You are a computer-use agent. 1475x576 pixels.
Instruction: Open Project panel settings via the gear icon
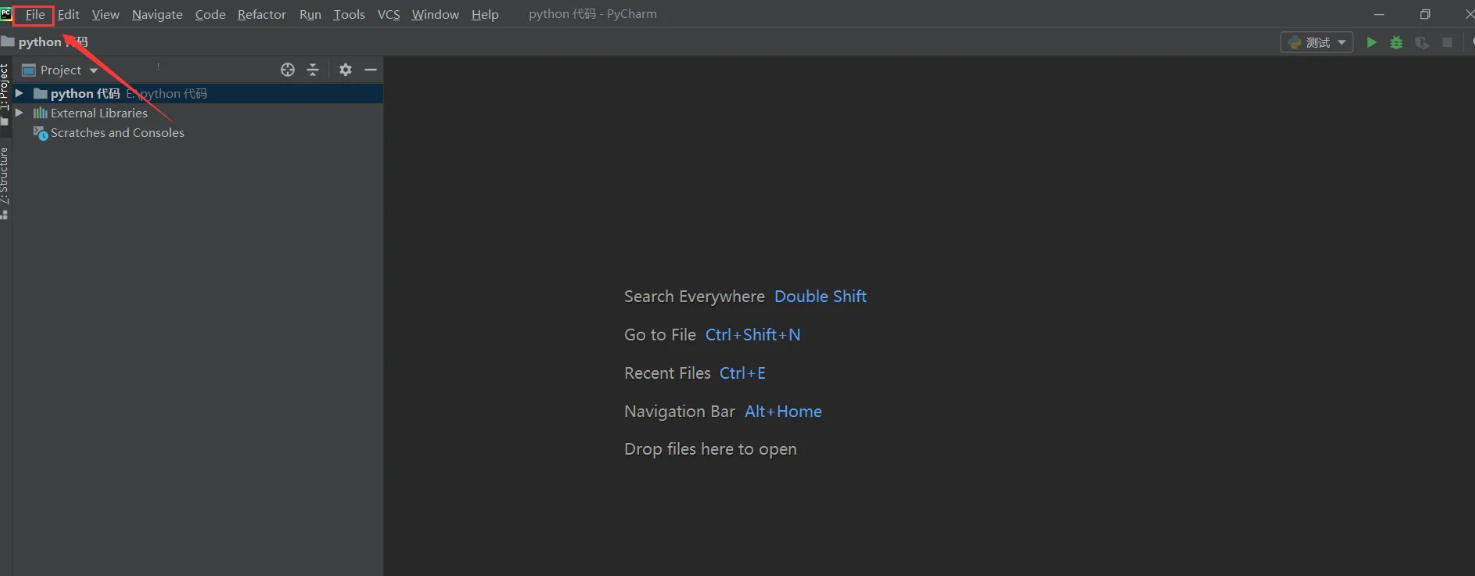click(344, 69)
